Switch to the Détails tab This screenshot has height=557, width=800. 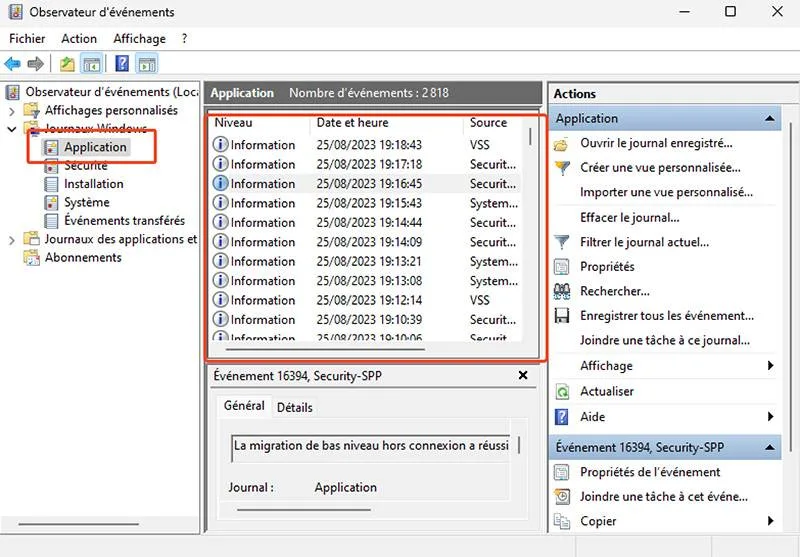click(294, 408)
